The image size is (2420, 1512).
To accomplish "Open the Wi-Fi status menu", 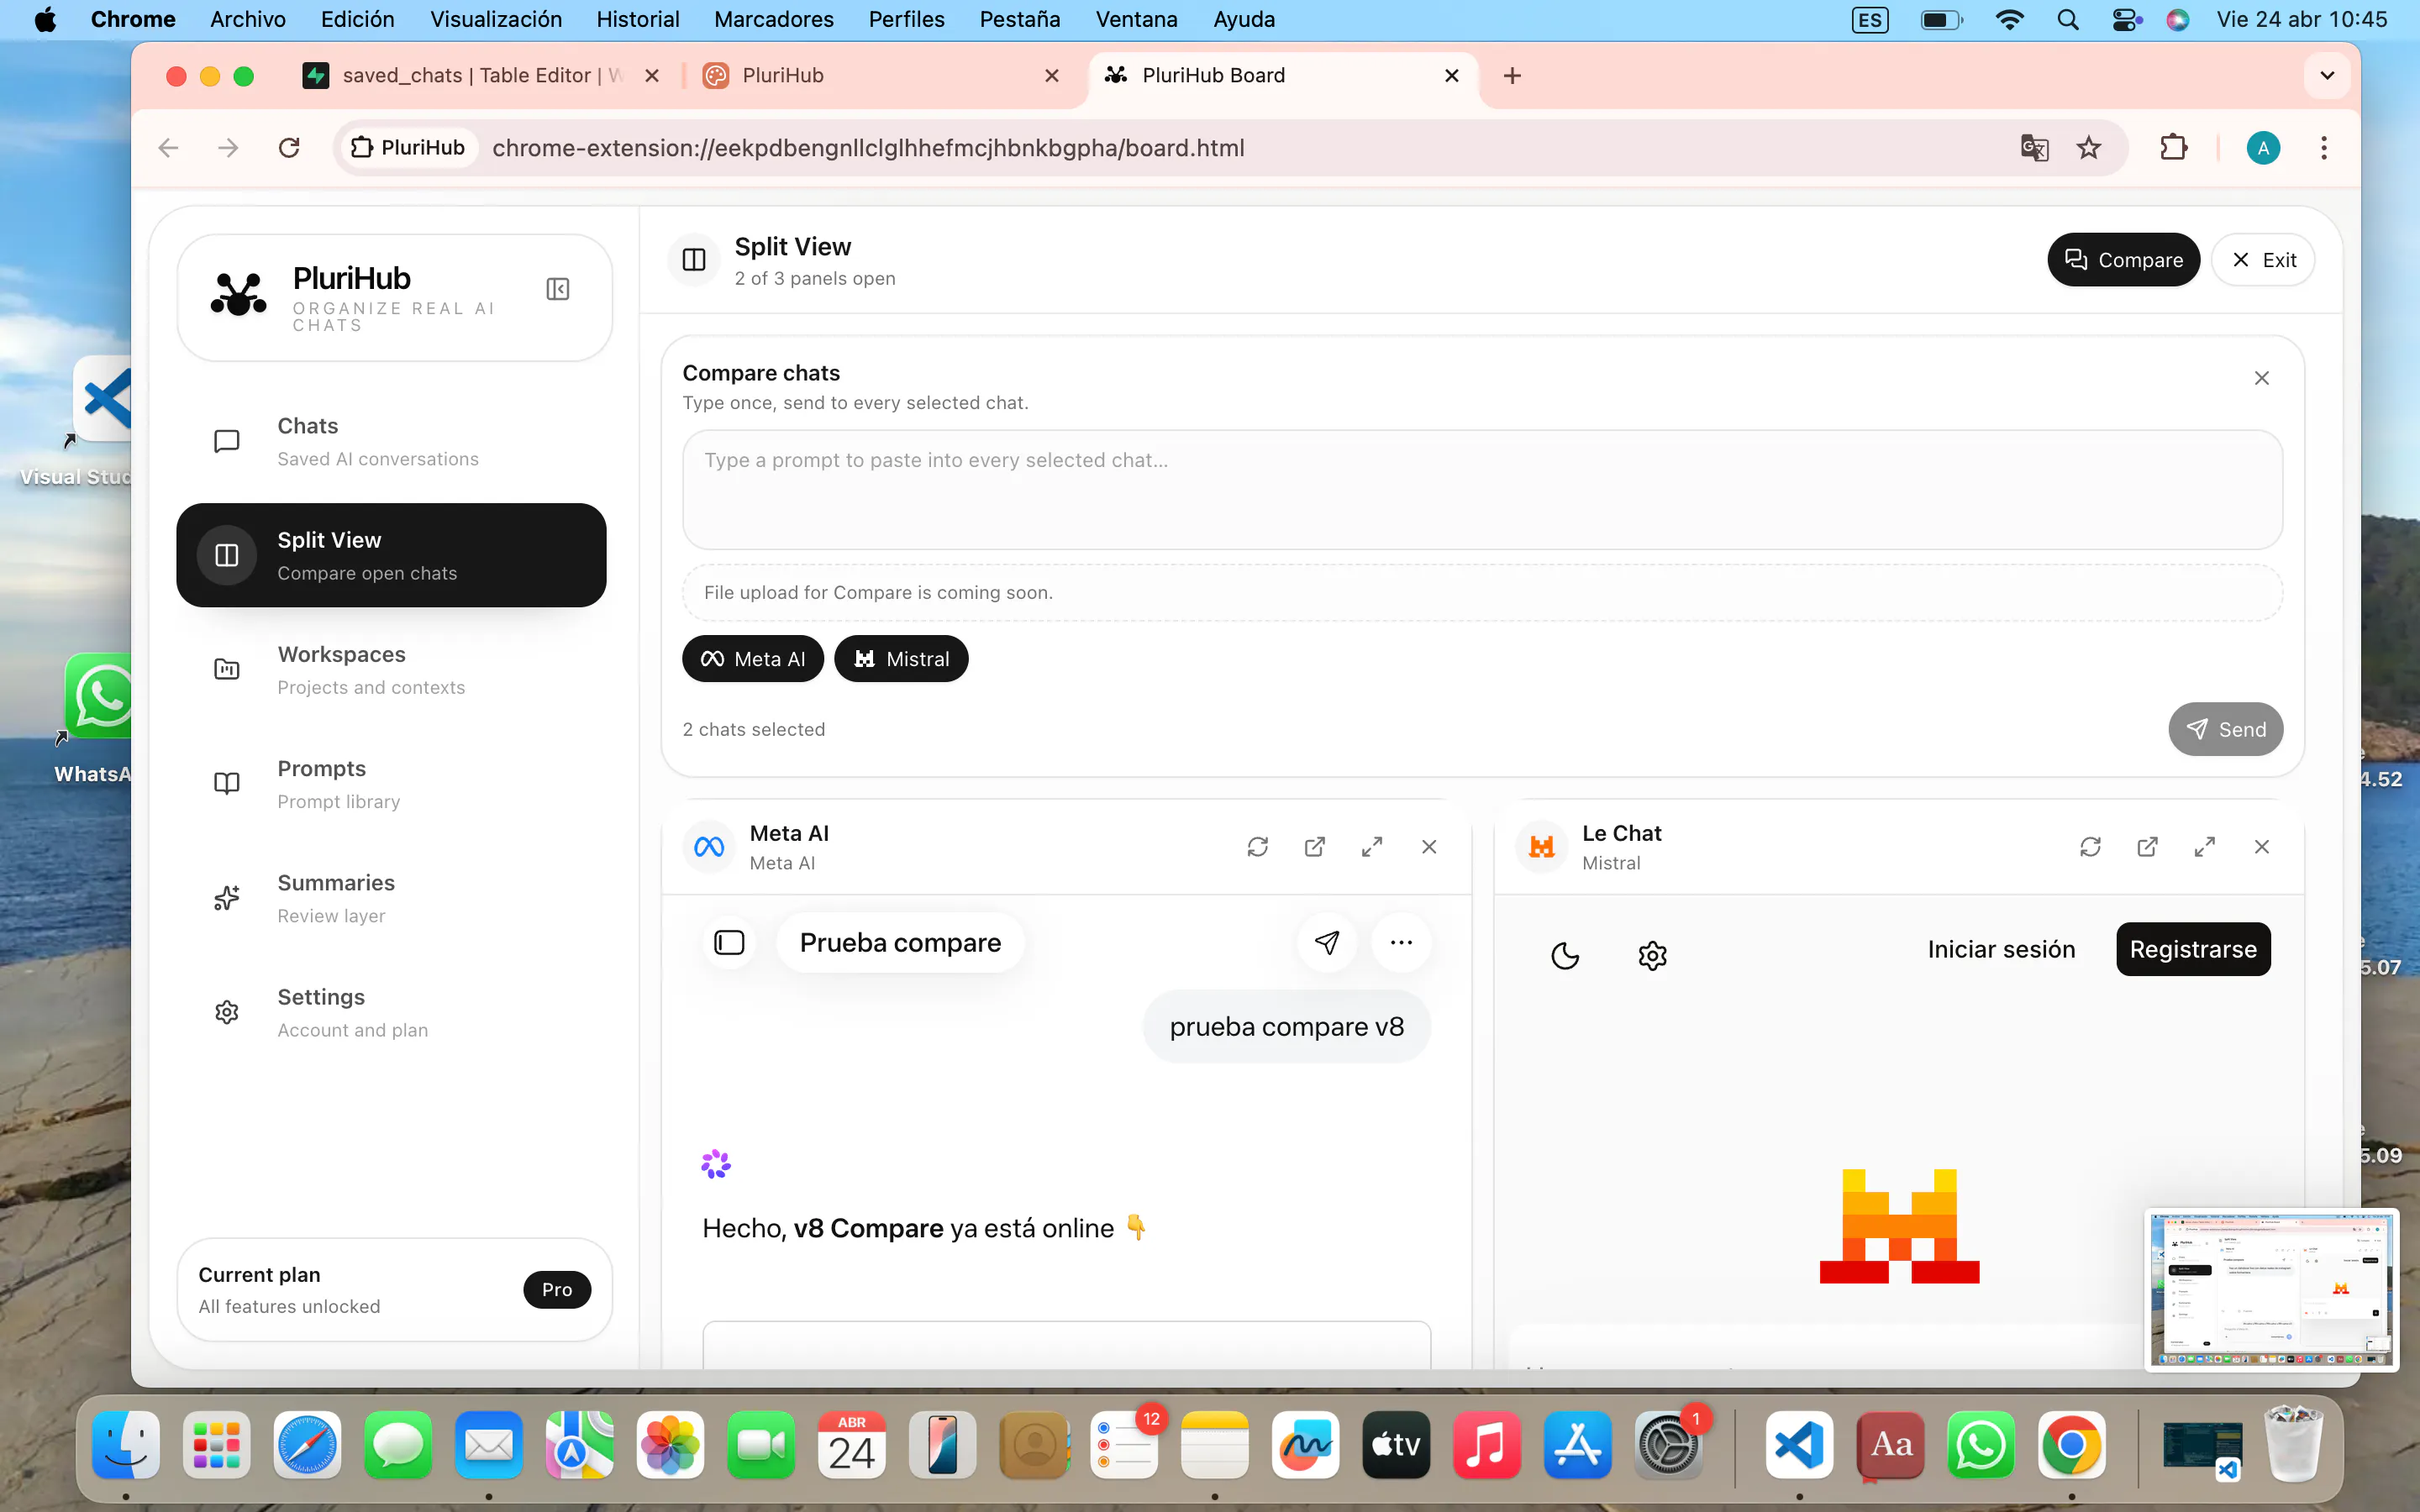I will (2008, 19).
